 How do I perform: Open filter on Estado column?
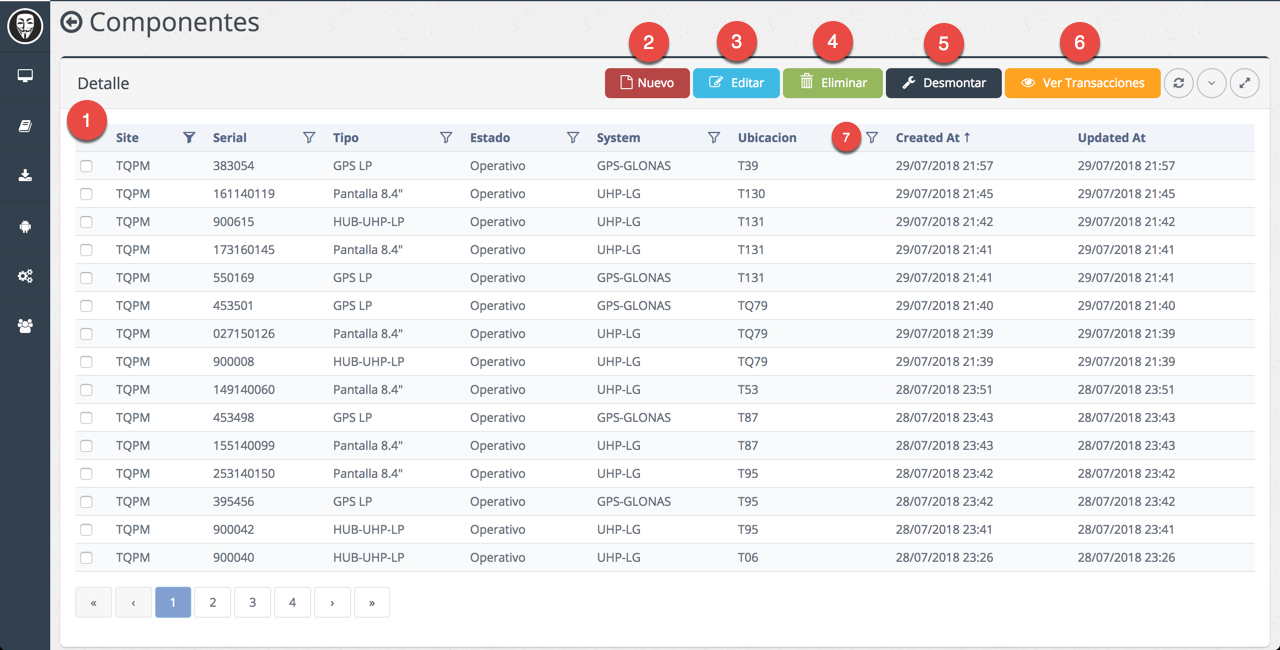pyautogui.click(x=573, y=138)
